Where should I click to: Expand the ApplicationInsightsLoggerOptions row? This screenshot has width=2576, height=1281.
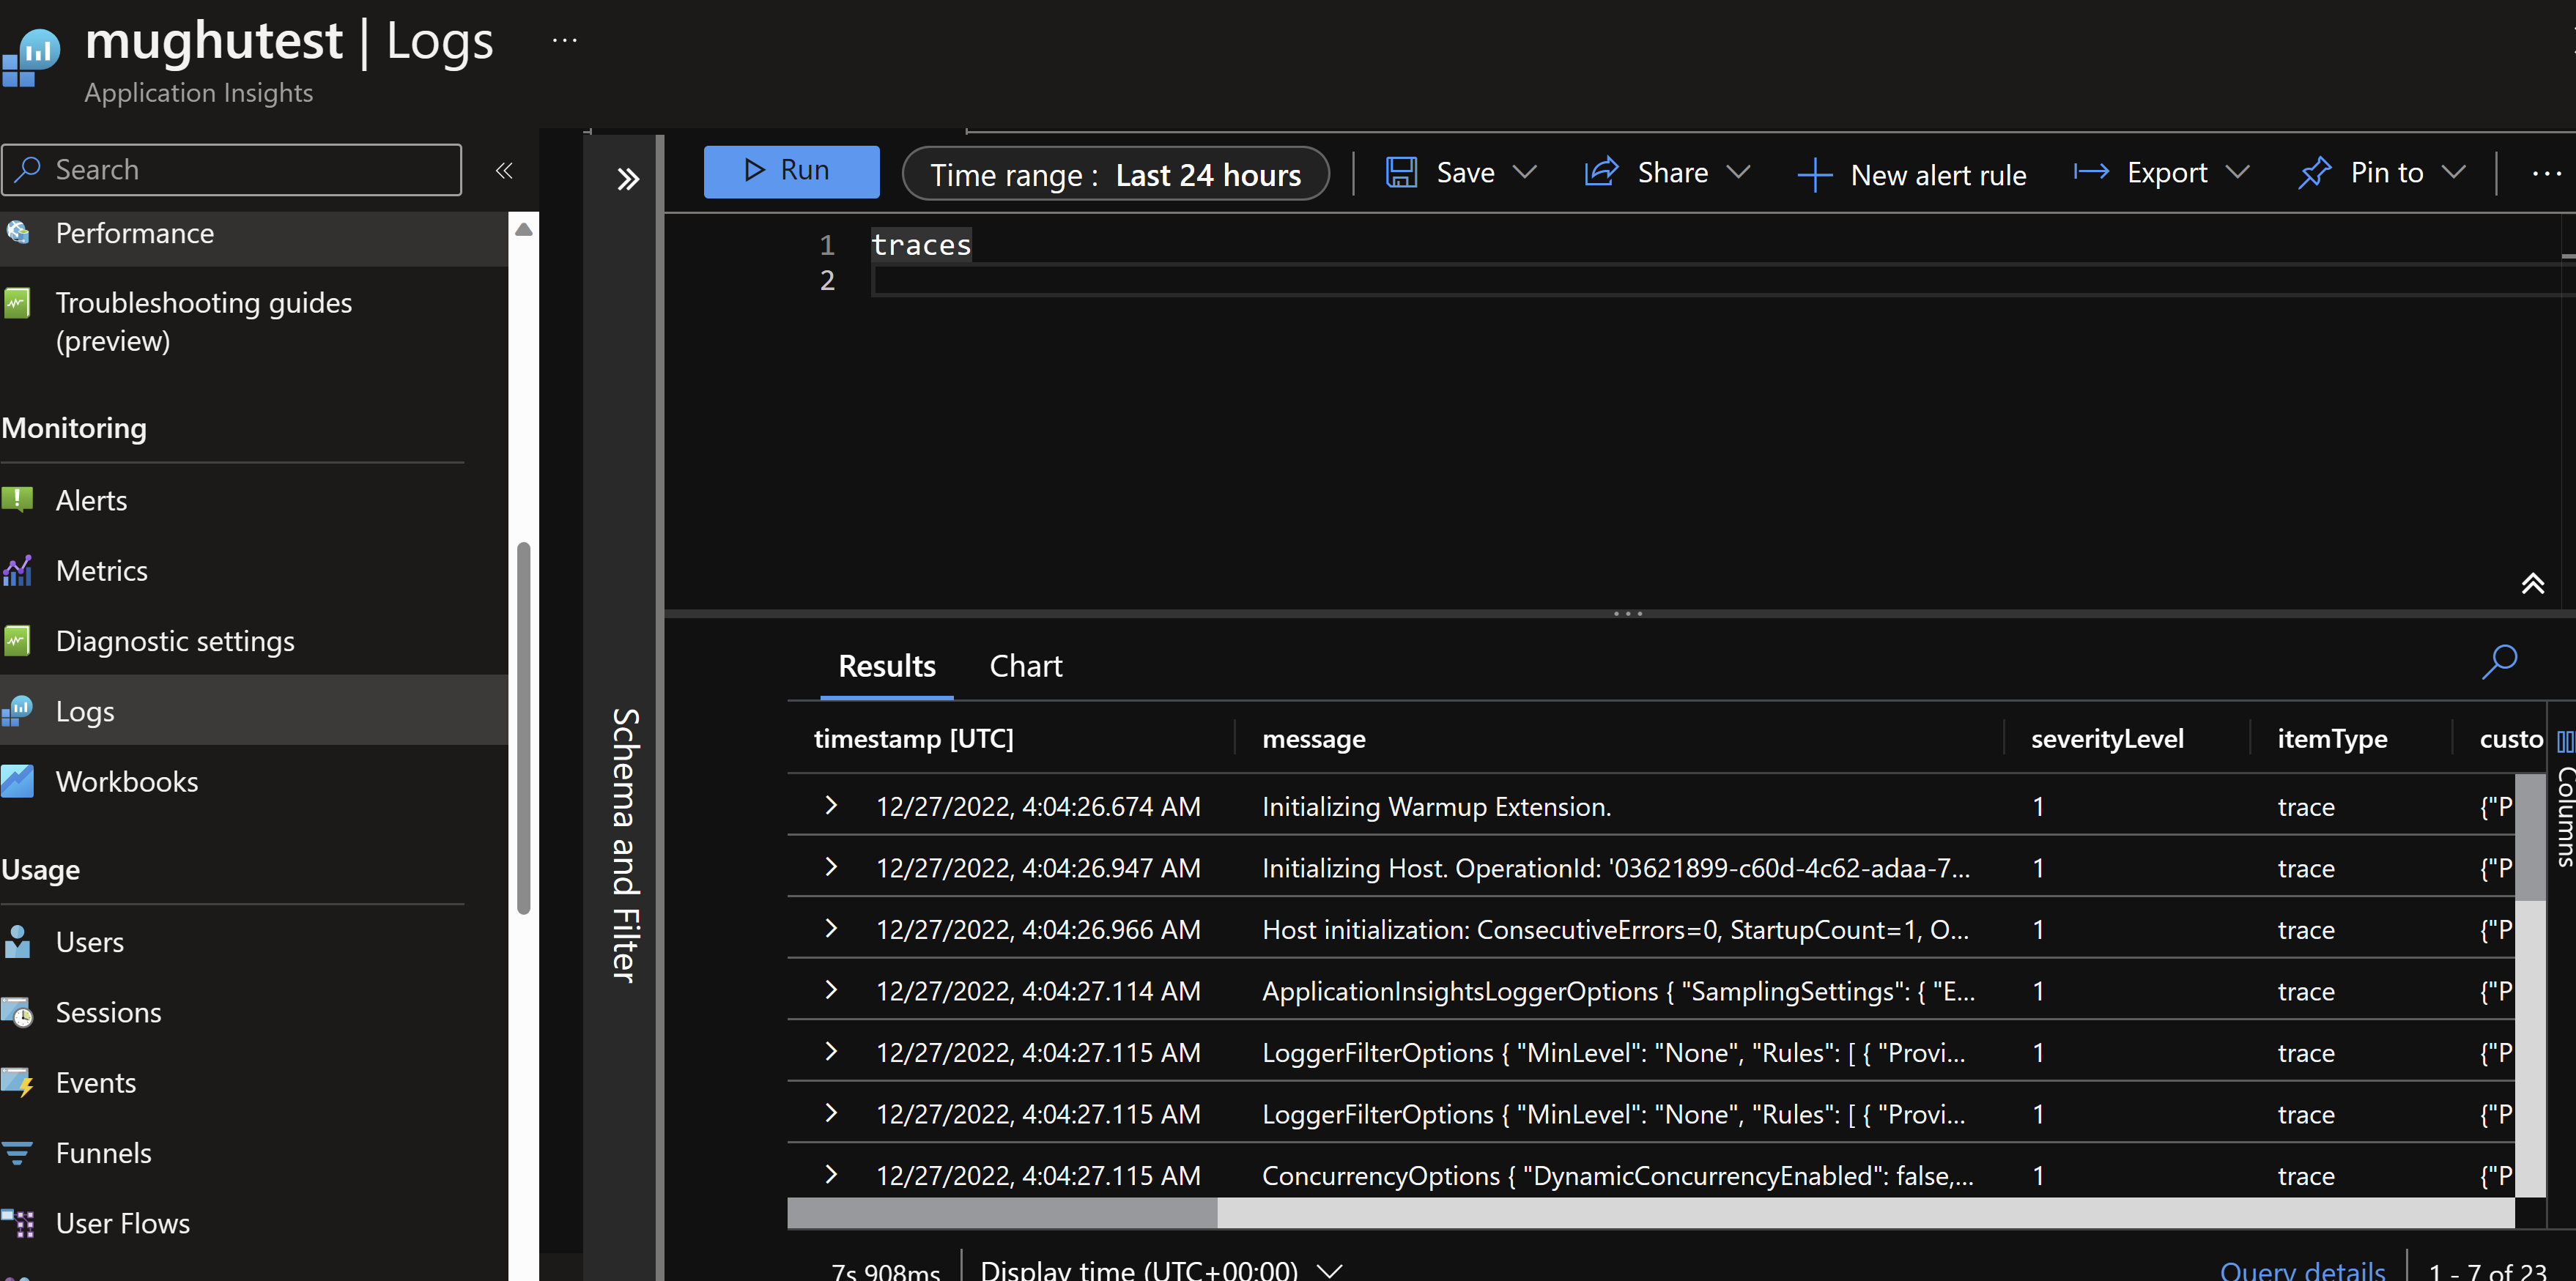point(830,990)
